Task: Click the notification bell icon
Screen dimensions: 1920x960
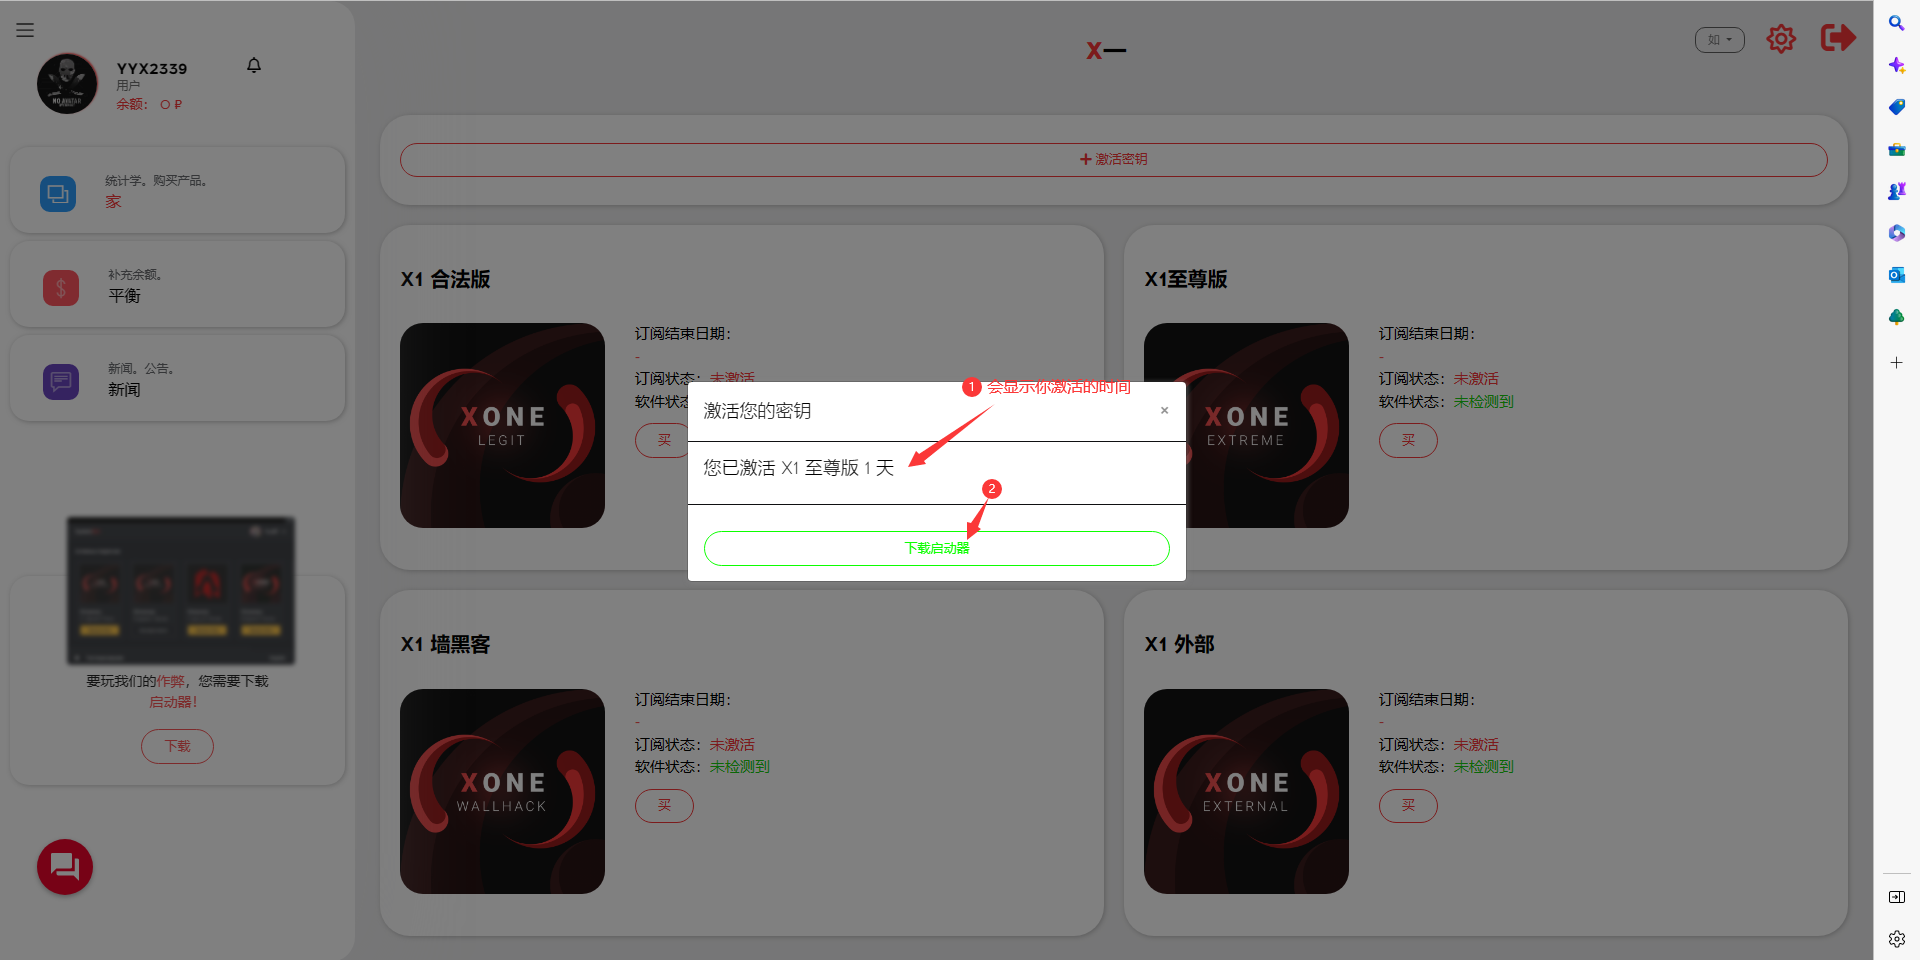Action: pyautogui.click(x=254, y=65)
